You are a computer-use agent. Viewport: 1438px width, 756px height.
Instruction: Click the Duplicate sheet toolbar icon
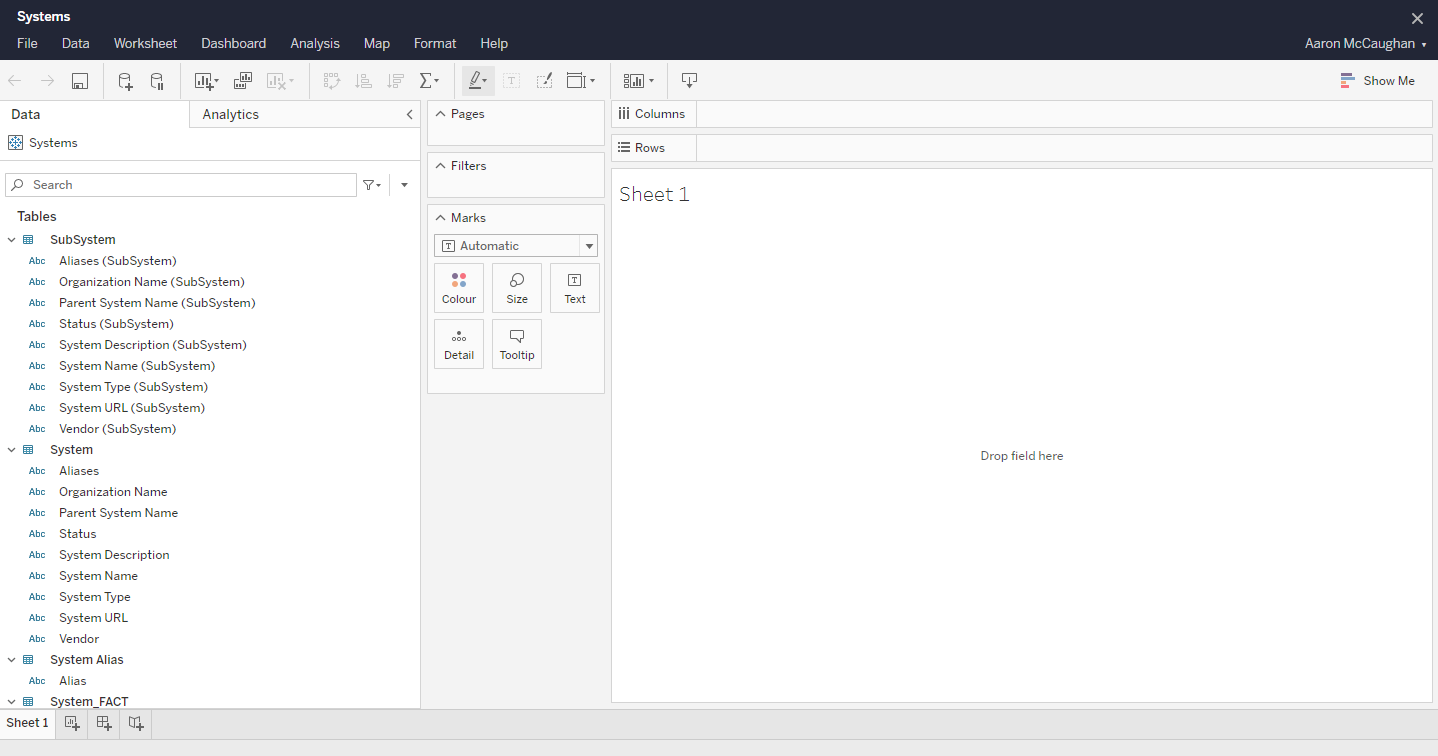pos(243,81)
